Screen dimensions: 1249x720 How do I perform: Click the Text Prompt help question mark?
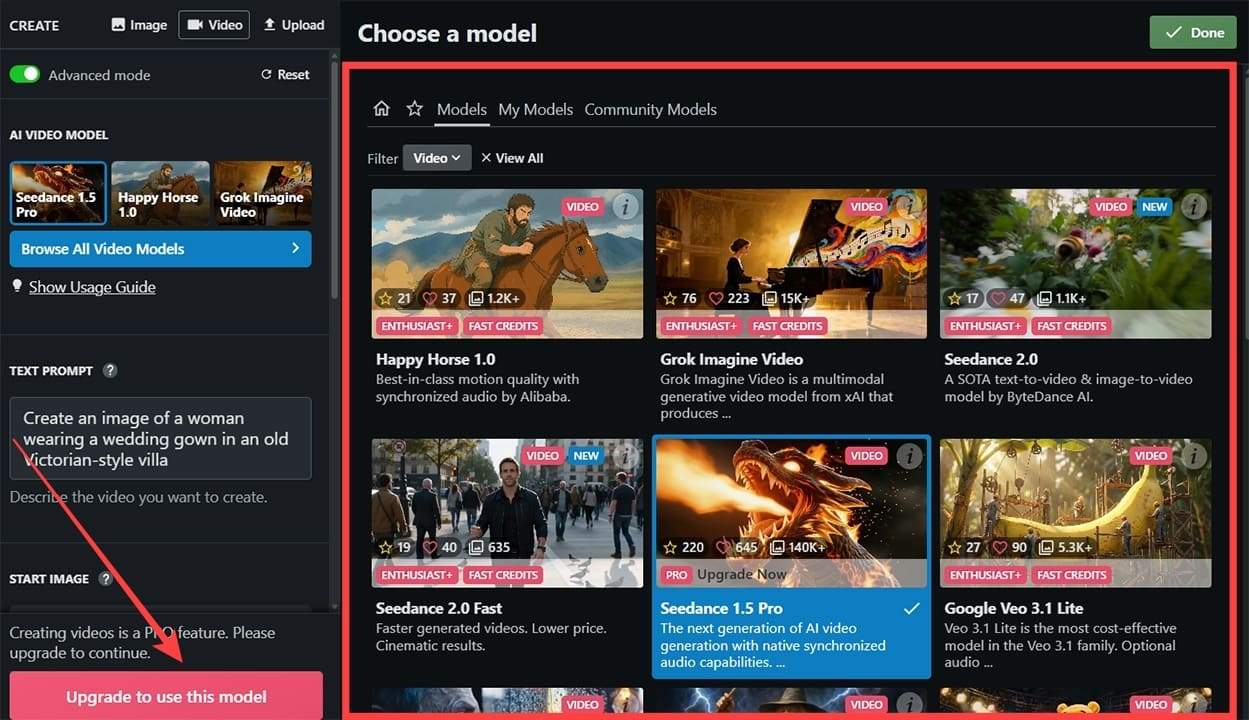[x=110, y=370]
